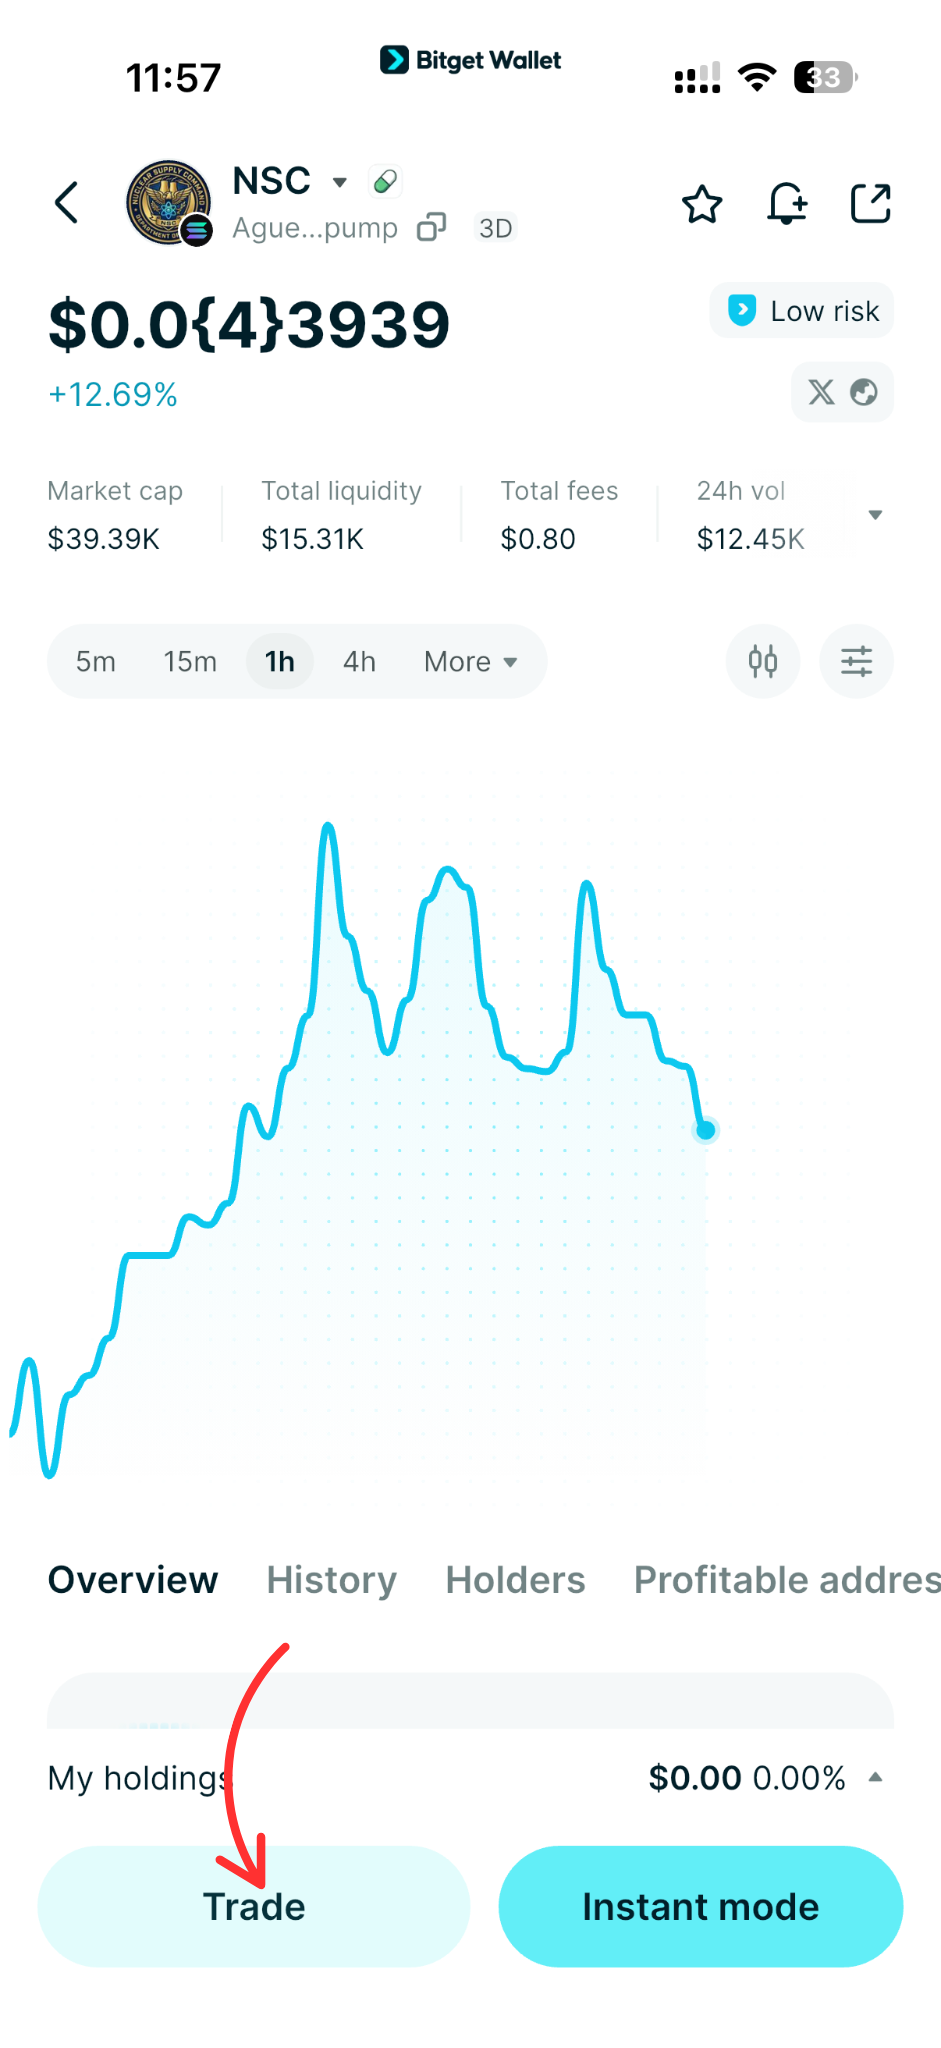The width and height of the screenshot is (941, 2048).
Task: Open the candlestick chart icon
Action: coord(763,661)
